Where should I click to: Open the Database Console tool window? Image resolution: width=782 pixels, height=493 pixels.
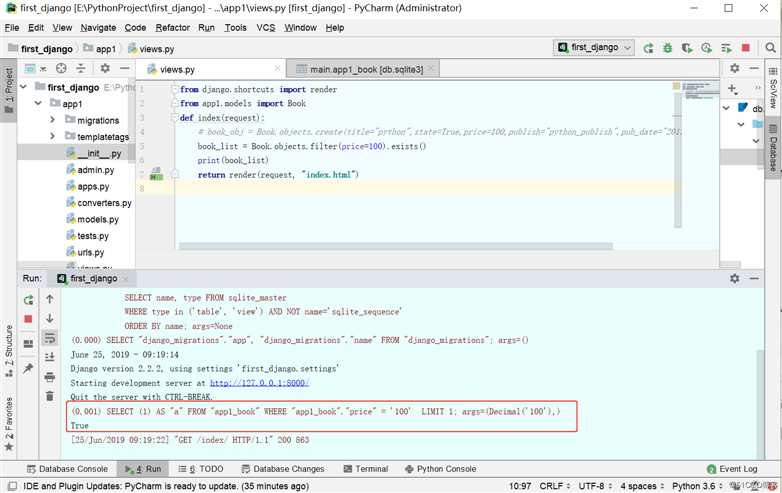click(67, 469)
